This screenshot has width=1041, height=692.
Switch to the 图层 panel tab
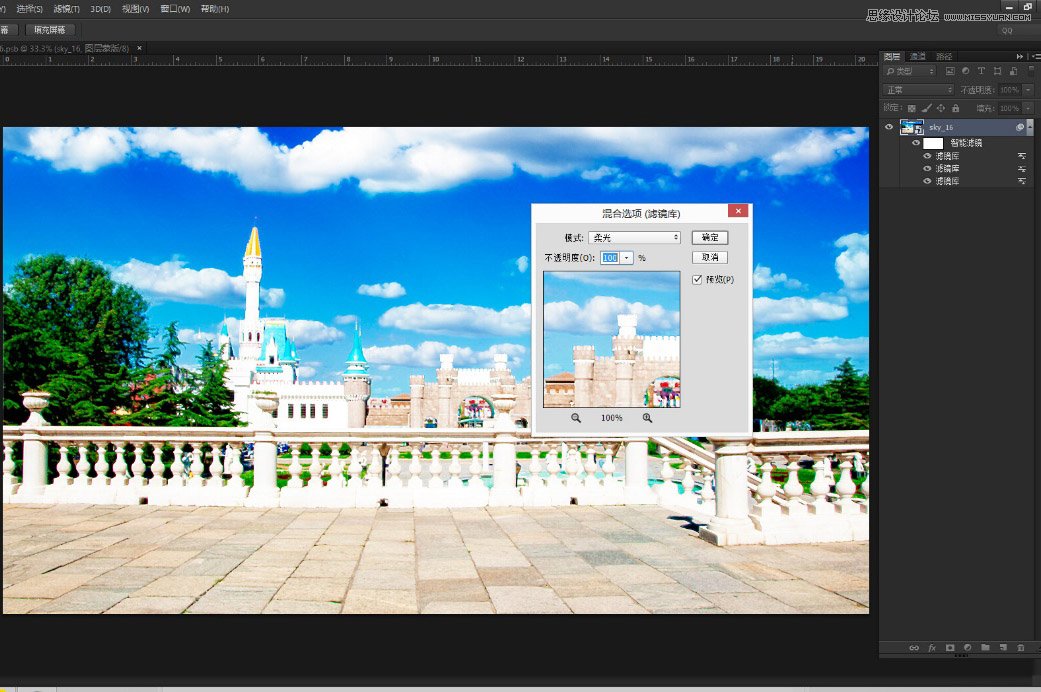[x=892, y=56]
